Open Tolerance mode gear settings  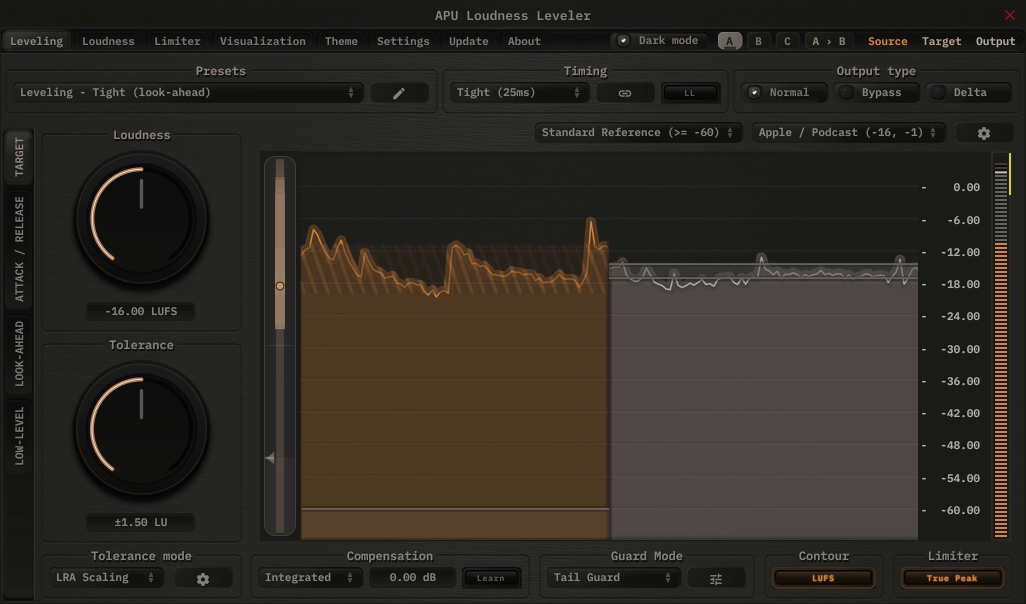click(x=203, y=578)
